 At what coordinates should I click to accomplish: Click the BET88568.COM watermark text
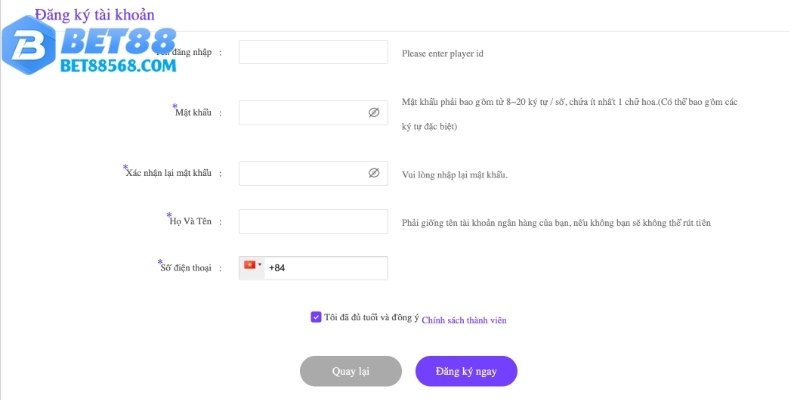click(118, 65)
